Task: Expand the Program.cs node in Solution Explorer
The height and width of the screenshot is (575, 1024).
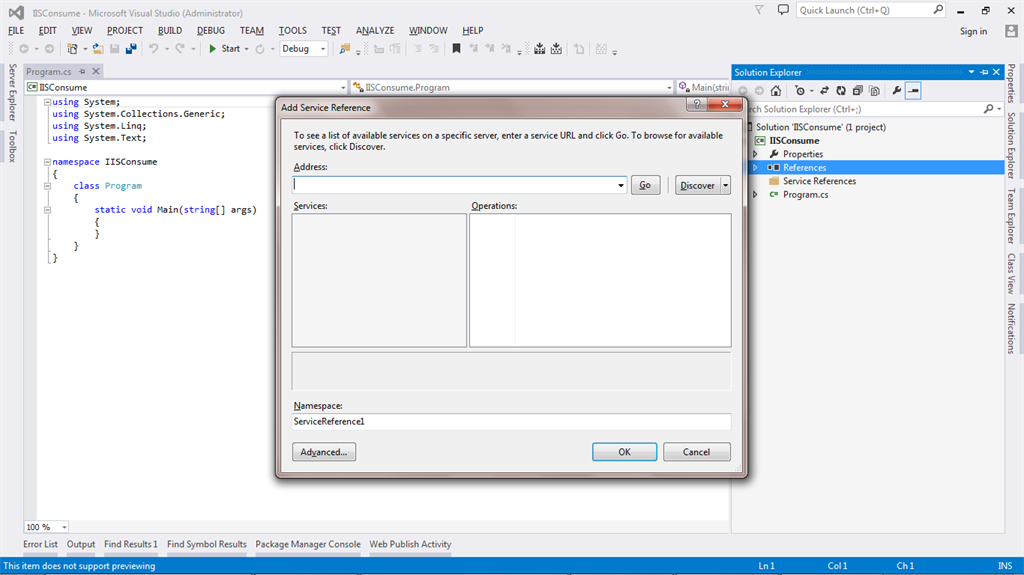Action: click(x=756, y=195)
